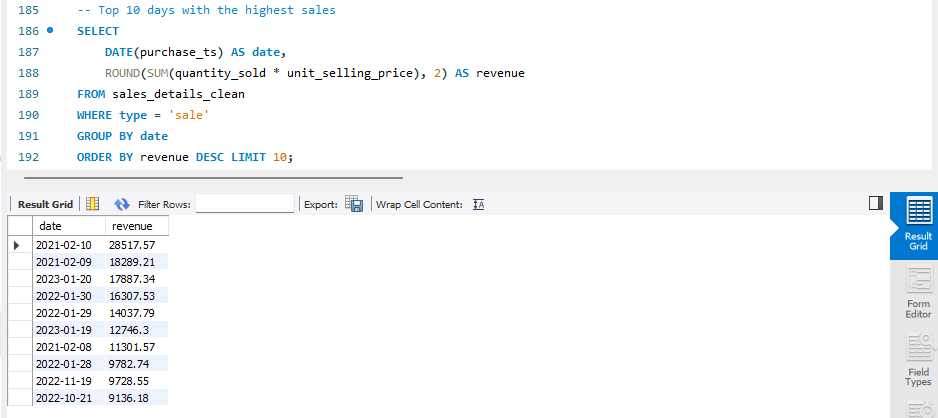Click LIMIT keyword on line 192

248,158
